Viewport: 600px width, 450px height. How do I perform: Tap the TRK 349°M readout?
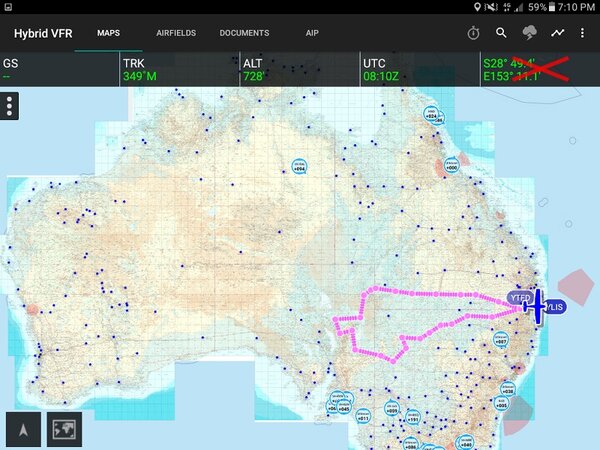pos(180,69)
